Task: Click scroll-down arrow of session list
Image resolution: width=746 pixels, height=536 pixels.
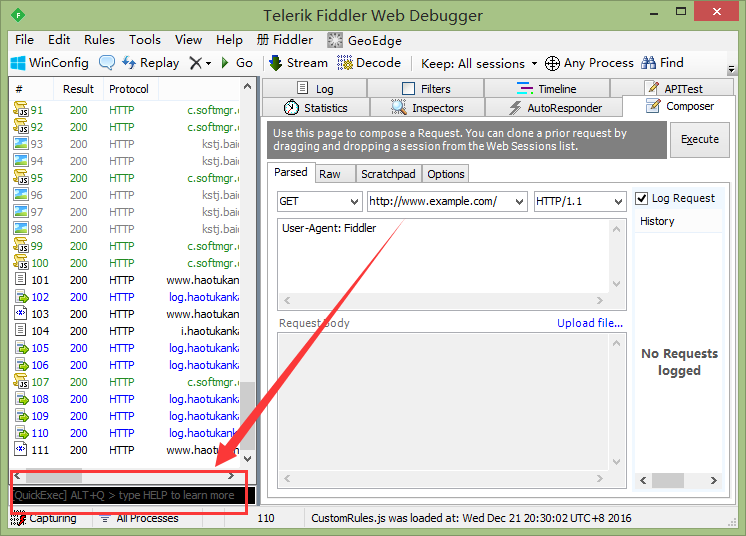Action: (x=247, y=458)
